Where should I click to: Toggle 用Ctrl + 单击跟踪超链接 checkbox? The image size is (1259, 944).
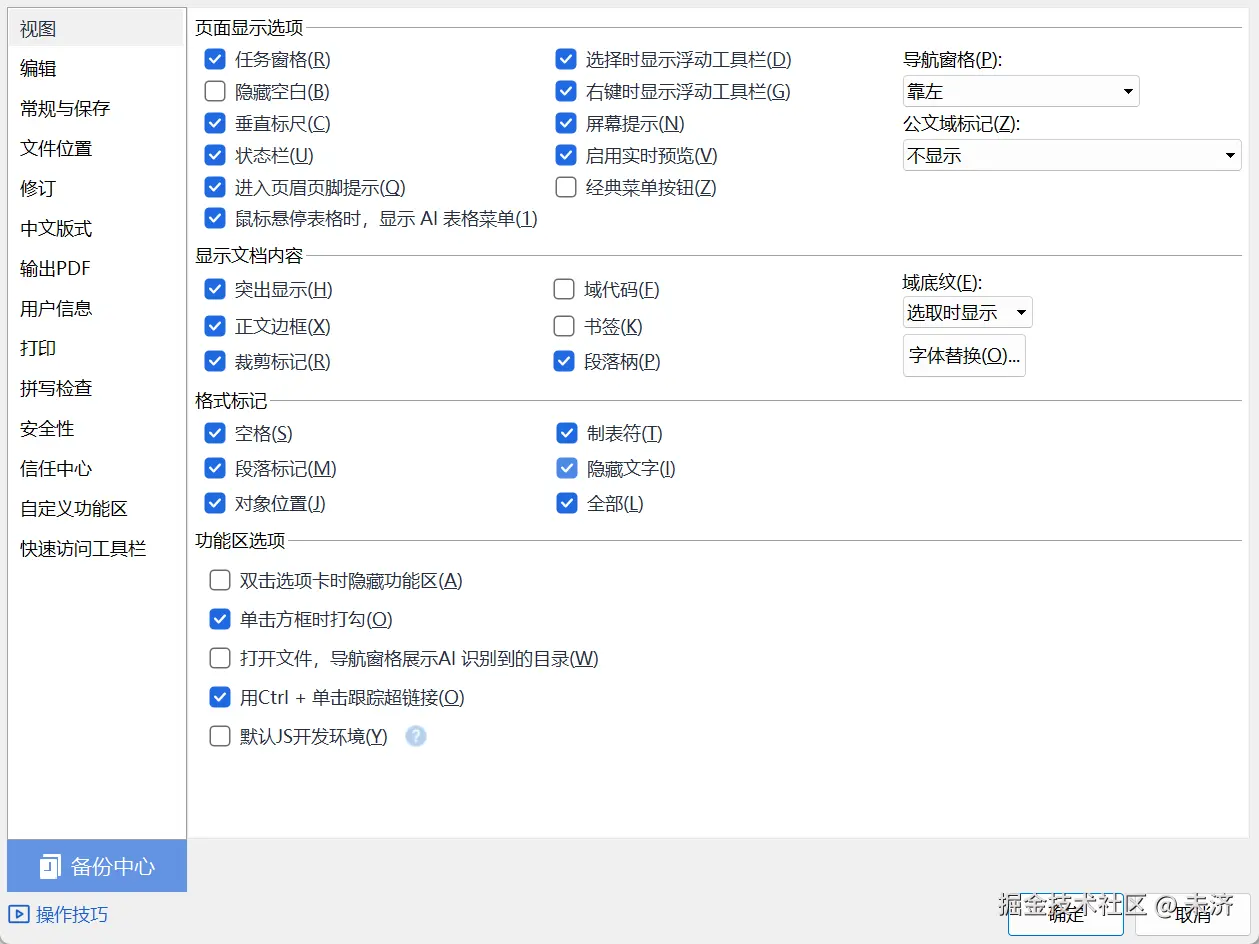point(220,698)
